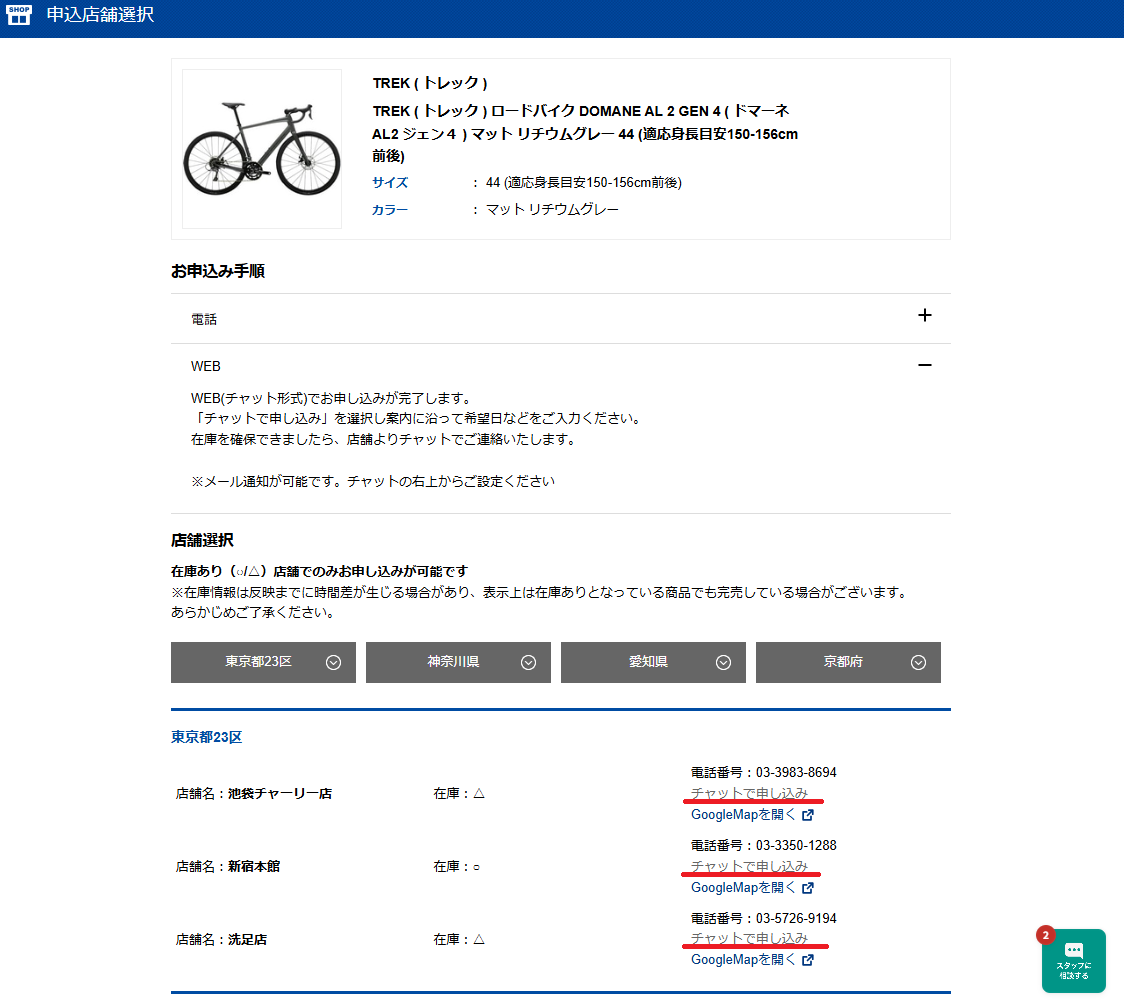Open the 神奈川県 region dropdown
The width and height of the screenshot is (1124, 1002).
[458, 662]
